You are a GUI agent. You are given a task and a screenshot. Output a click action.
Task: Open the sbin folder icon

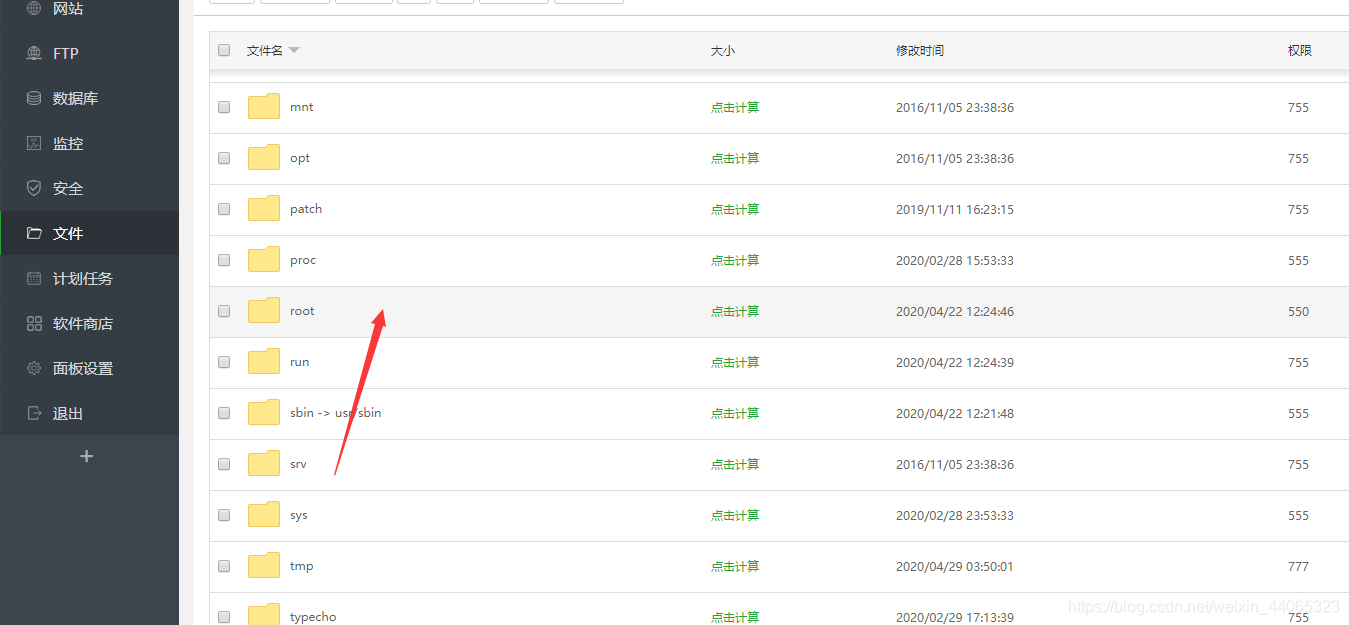264,413
